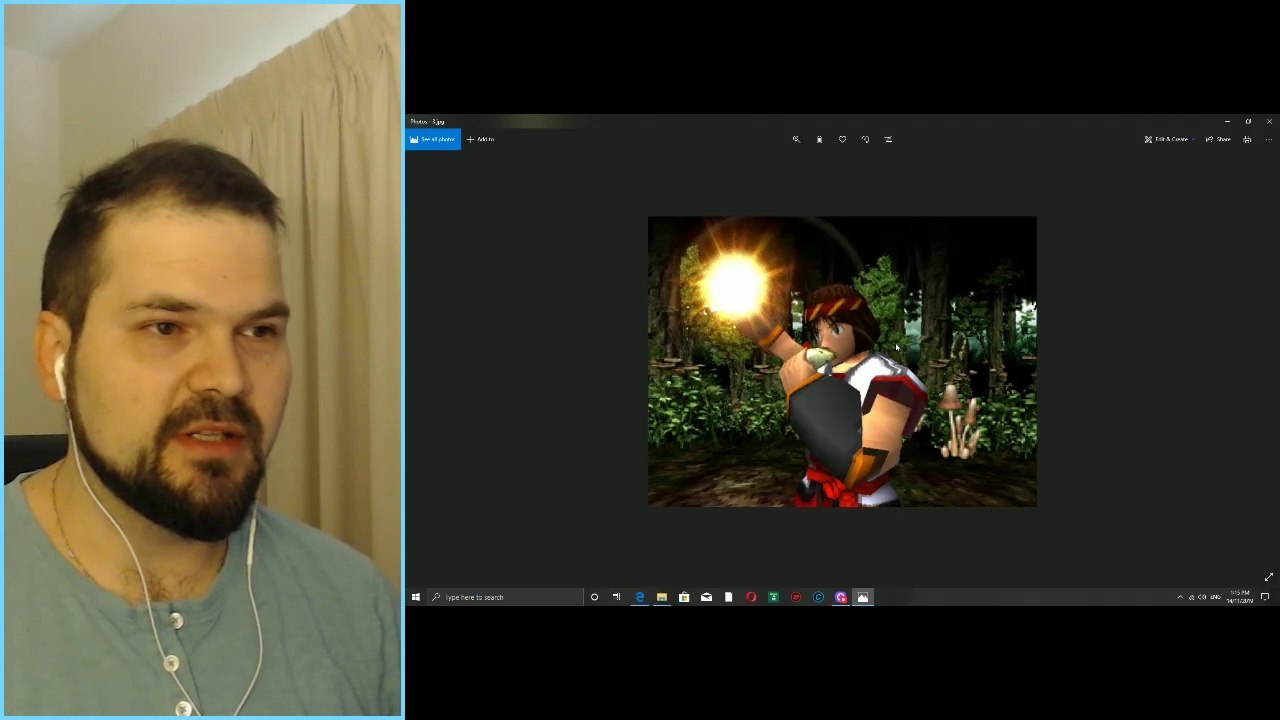Open the Photos 'See more' ellipsis menu
Viewport: 1280px width, 720px height.
coord(1268,140)
